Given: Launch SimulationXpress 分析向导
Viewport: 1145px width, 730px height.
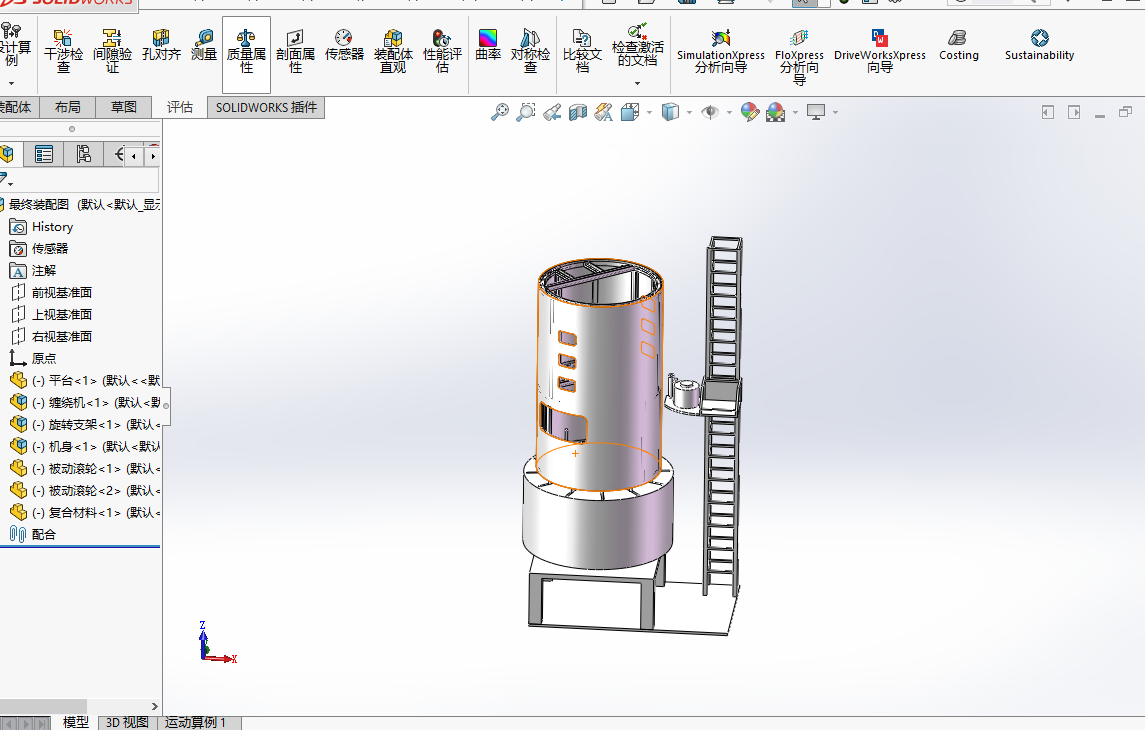Looking at the screenshot, I should [721, 52].
